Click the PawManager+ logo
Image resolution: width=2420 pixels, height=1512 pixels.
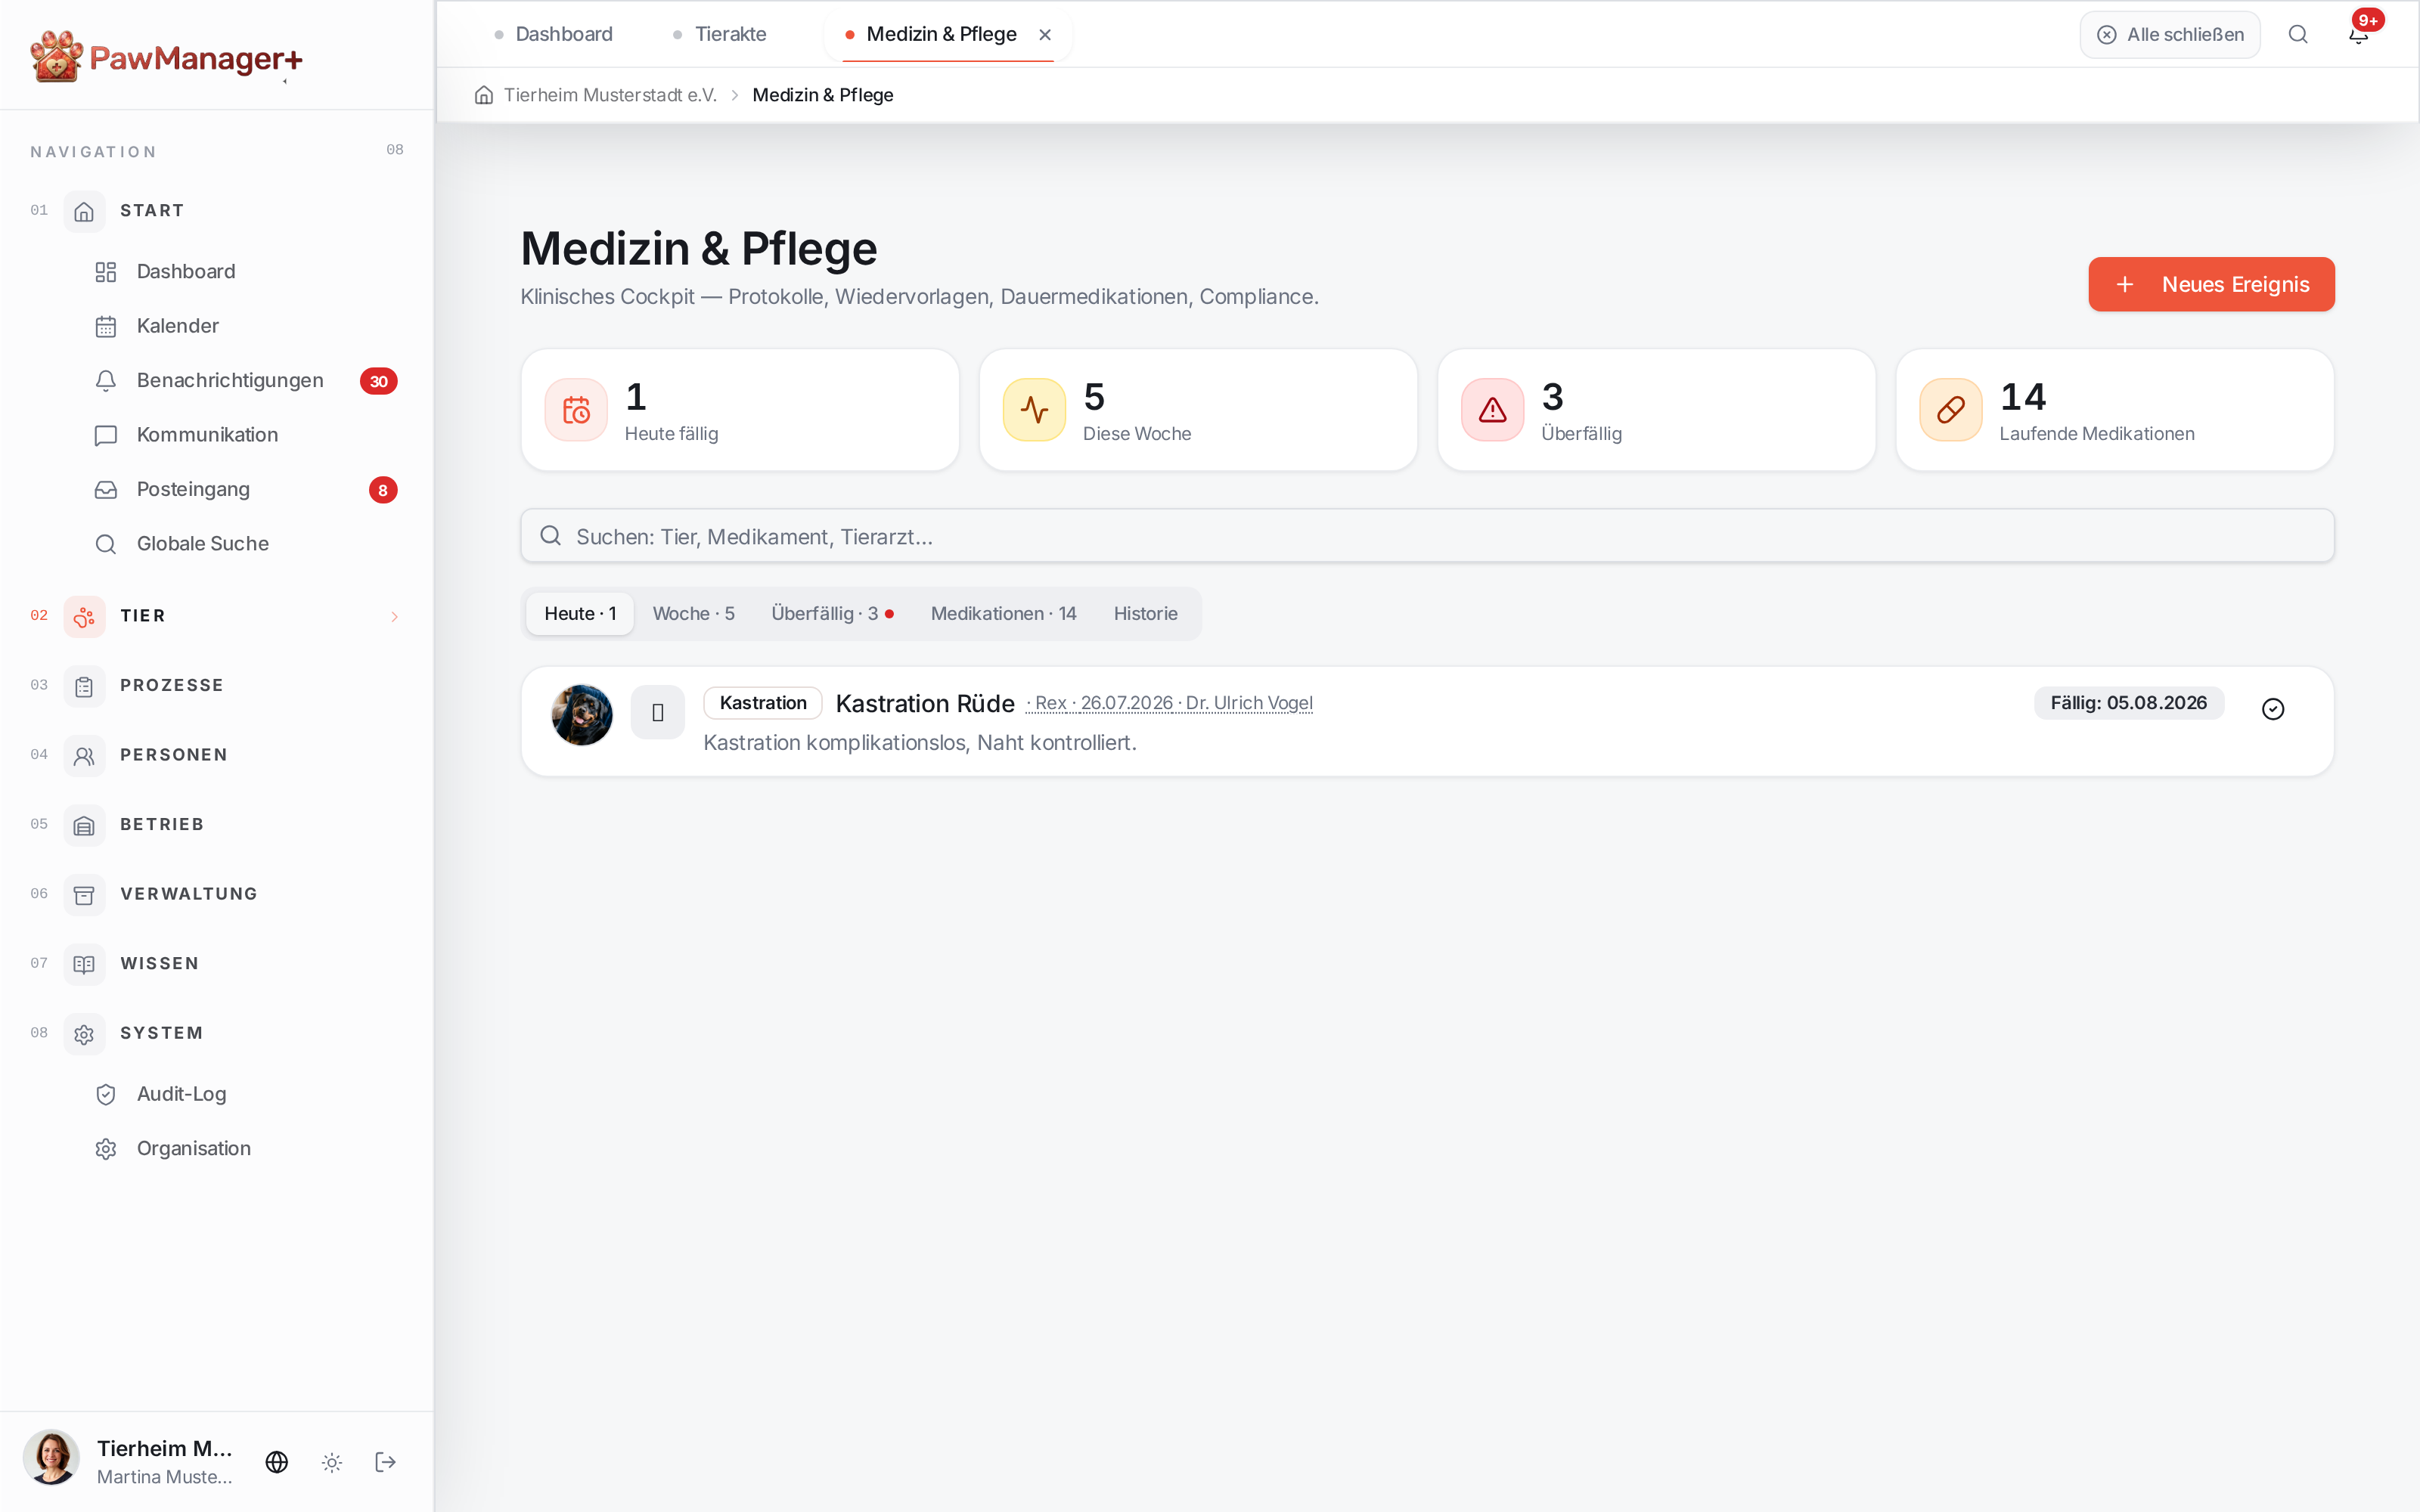[x=166, y=57]
